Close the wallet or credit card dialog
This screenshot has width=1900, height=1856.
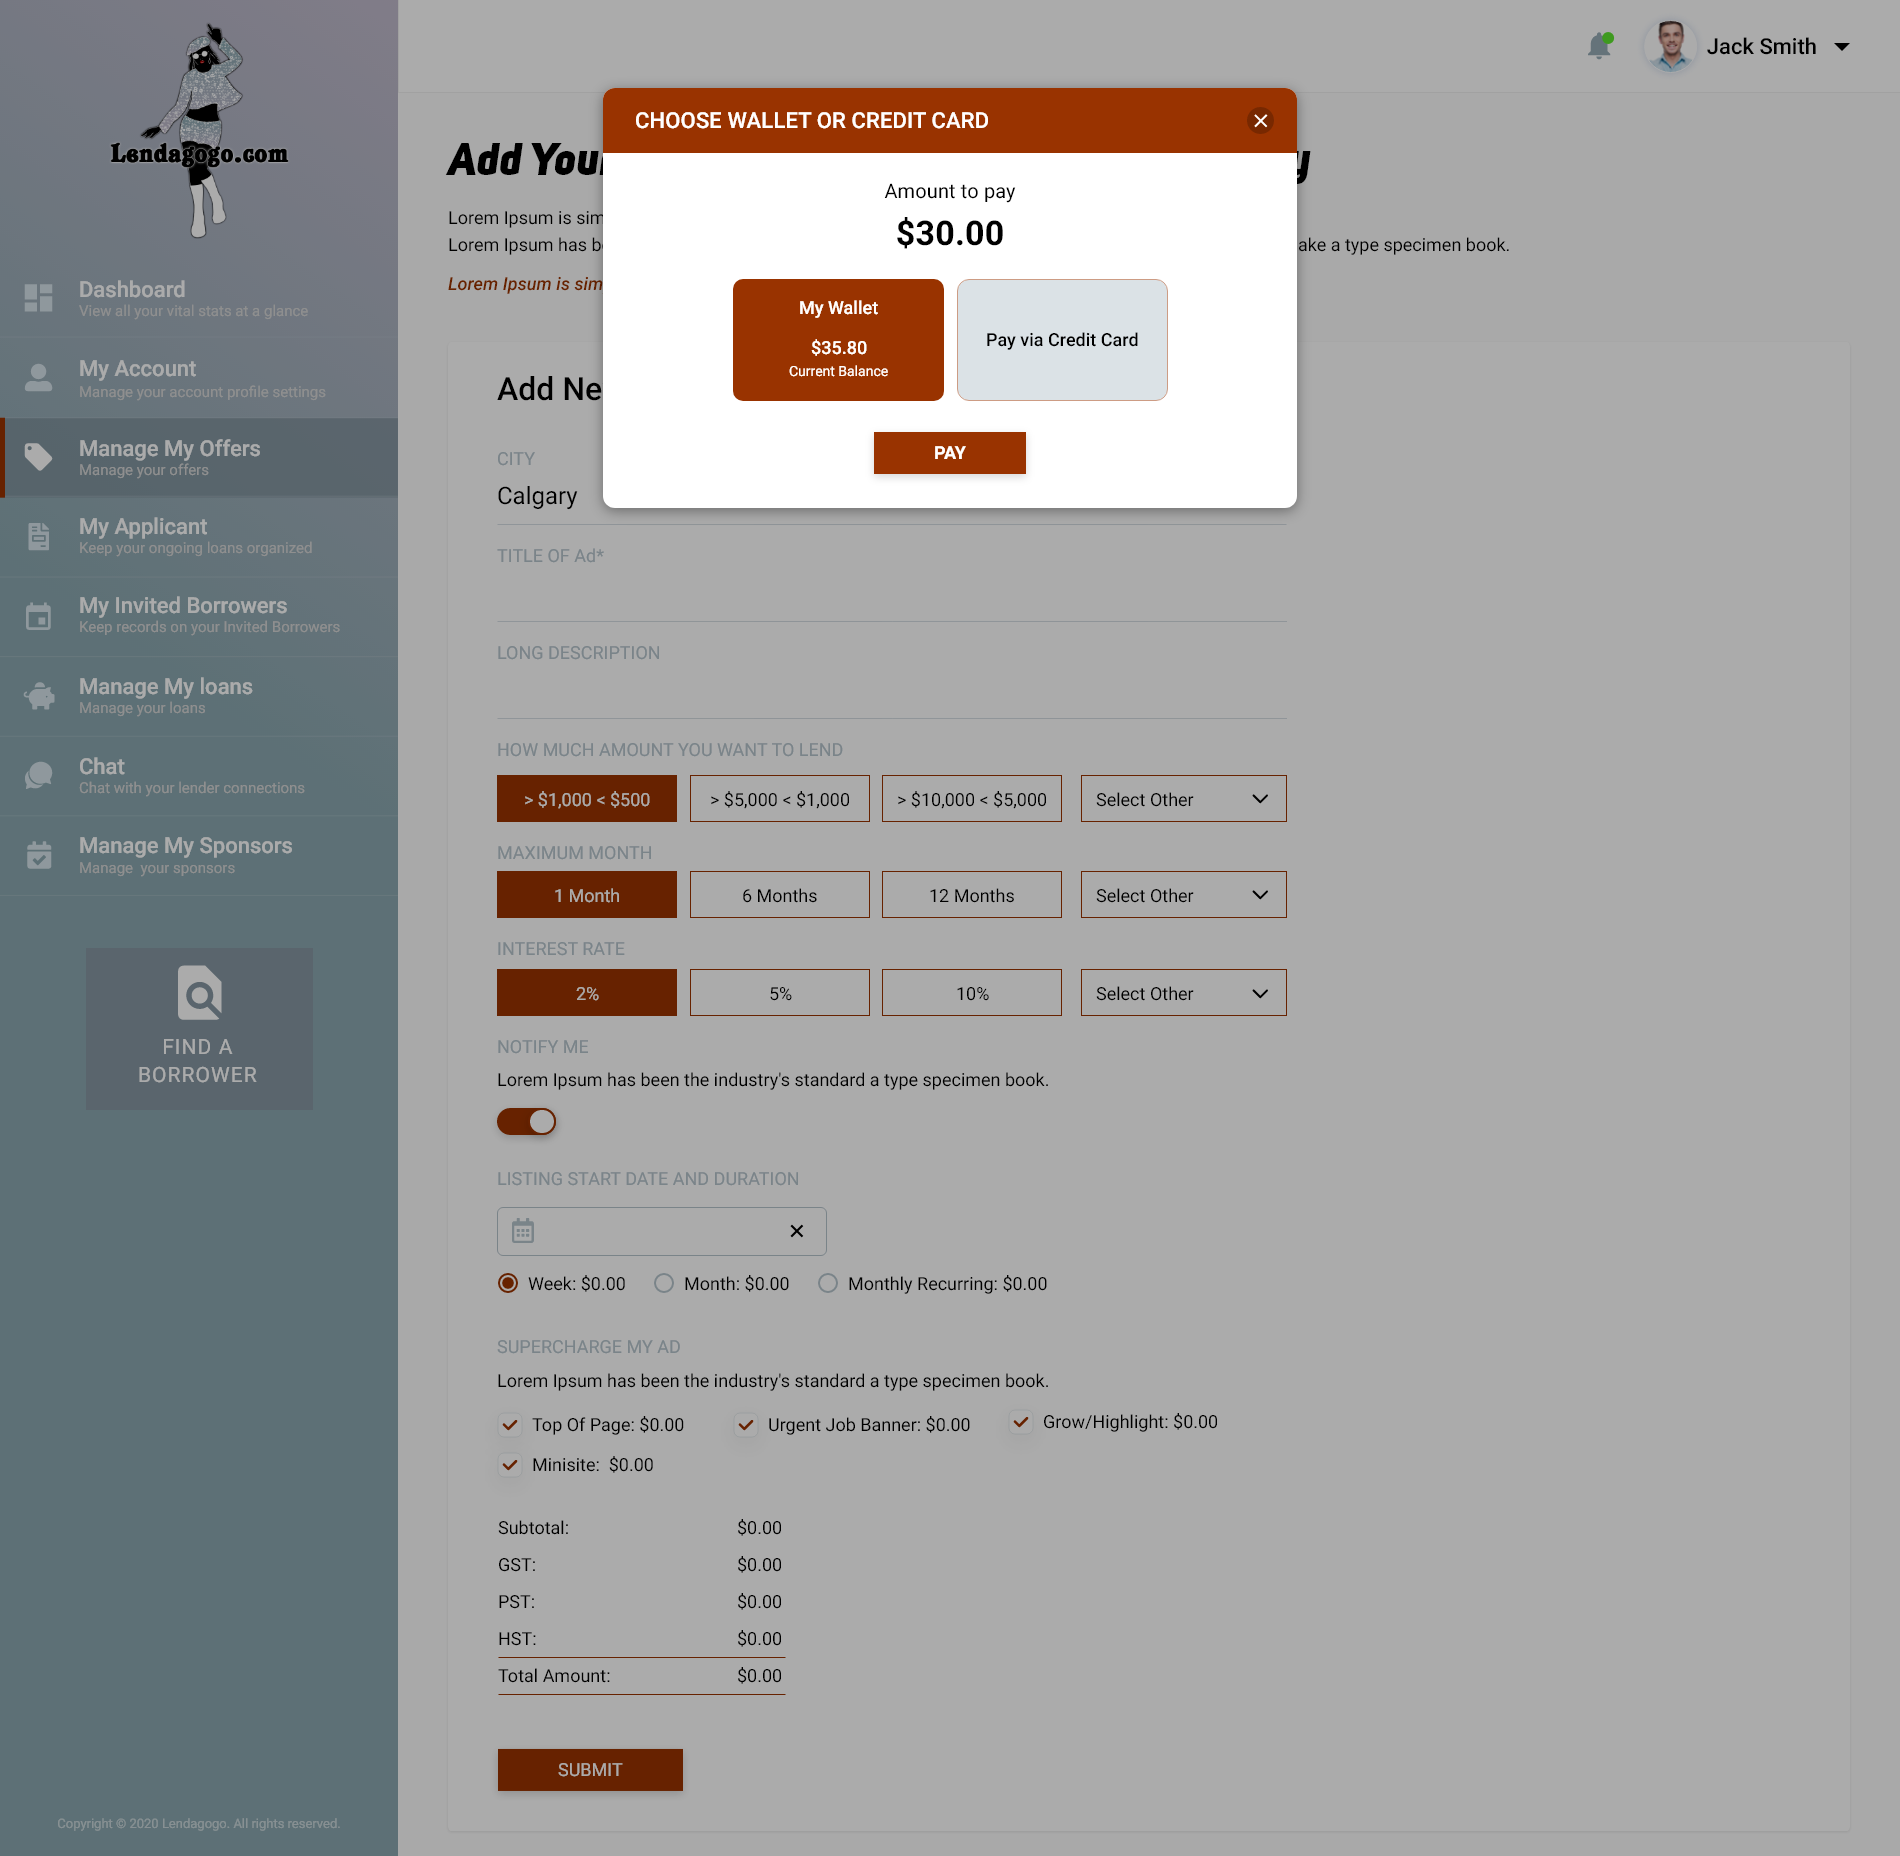pyautogui.click(x=1260, y=121)
